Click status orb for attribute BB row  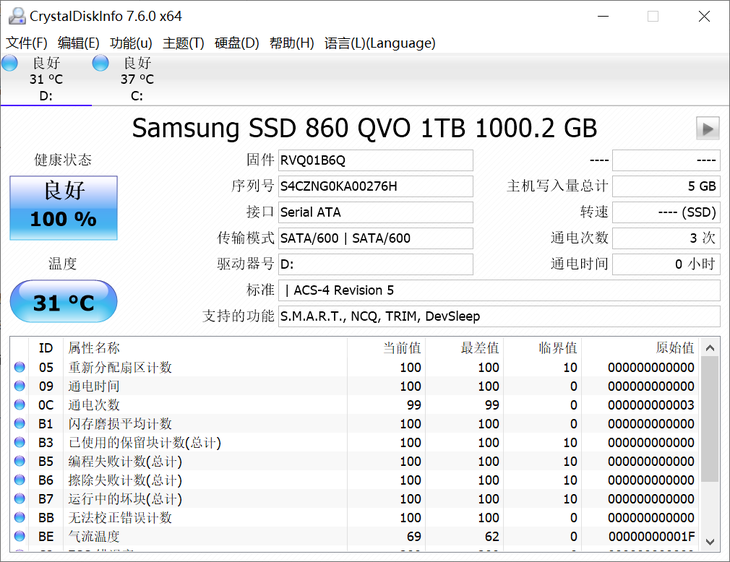19,518
